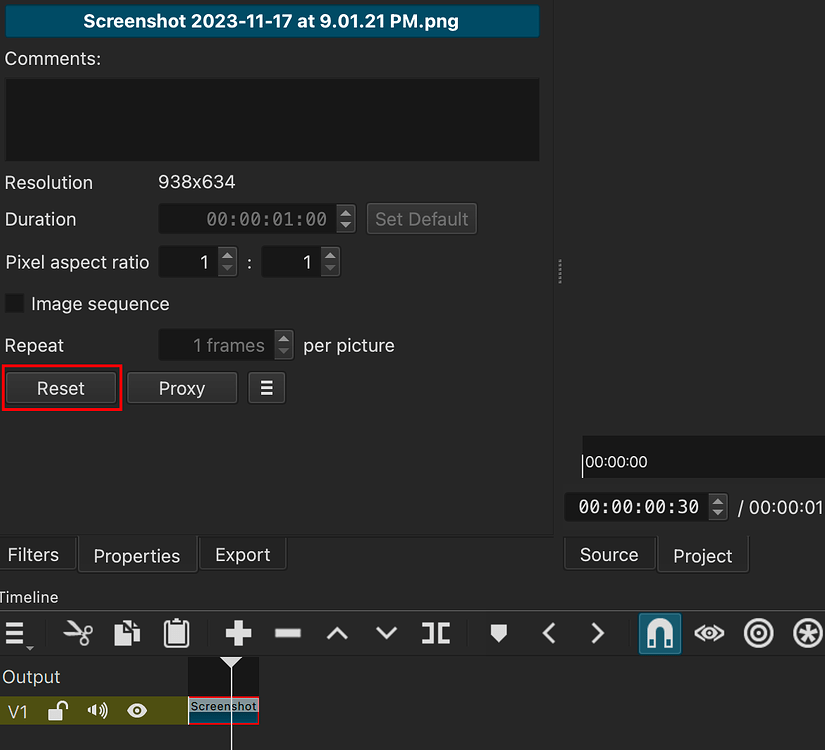Image resolution: width=825 pixels, height=750 pixels.
Task: Click the player scrub bar at 00:00:00
Action: coord(703,457)
